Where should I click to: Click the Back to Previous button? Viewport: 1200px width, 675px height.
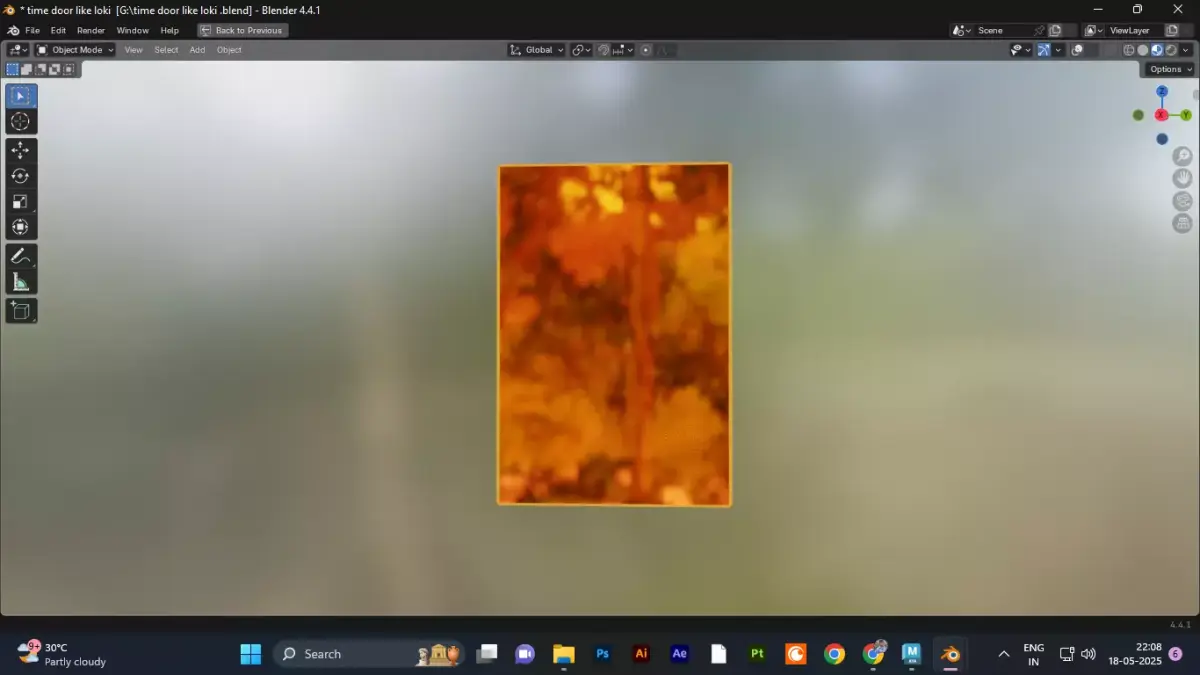pos(242,30)
